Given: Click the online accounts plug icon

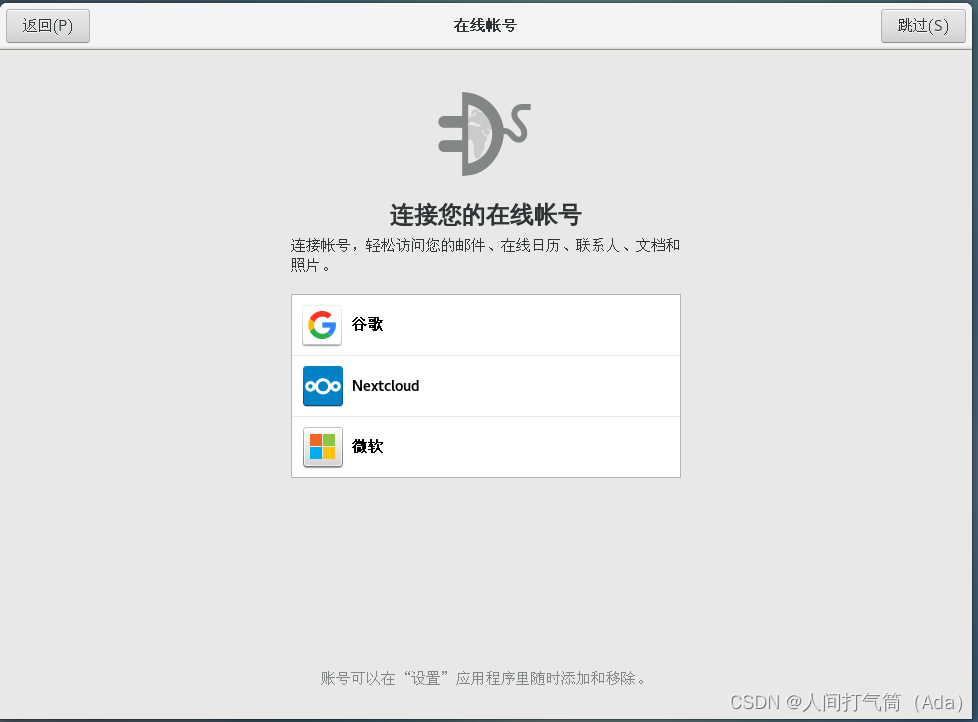Looking at the screenshot, I should (485, 133).
